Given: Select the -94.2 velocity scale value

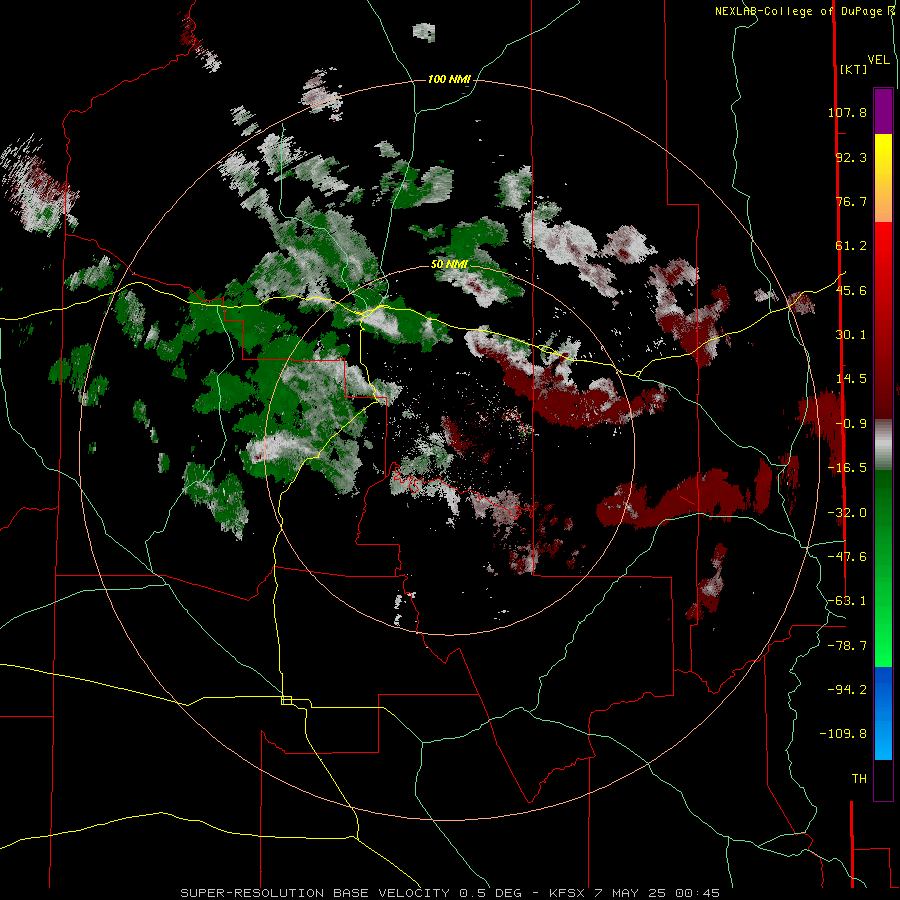Looking at the screenshot, I should coord(847,690).
